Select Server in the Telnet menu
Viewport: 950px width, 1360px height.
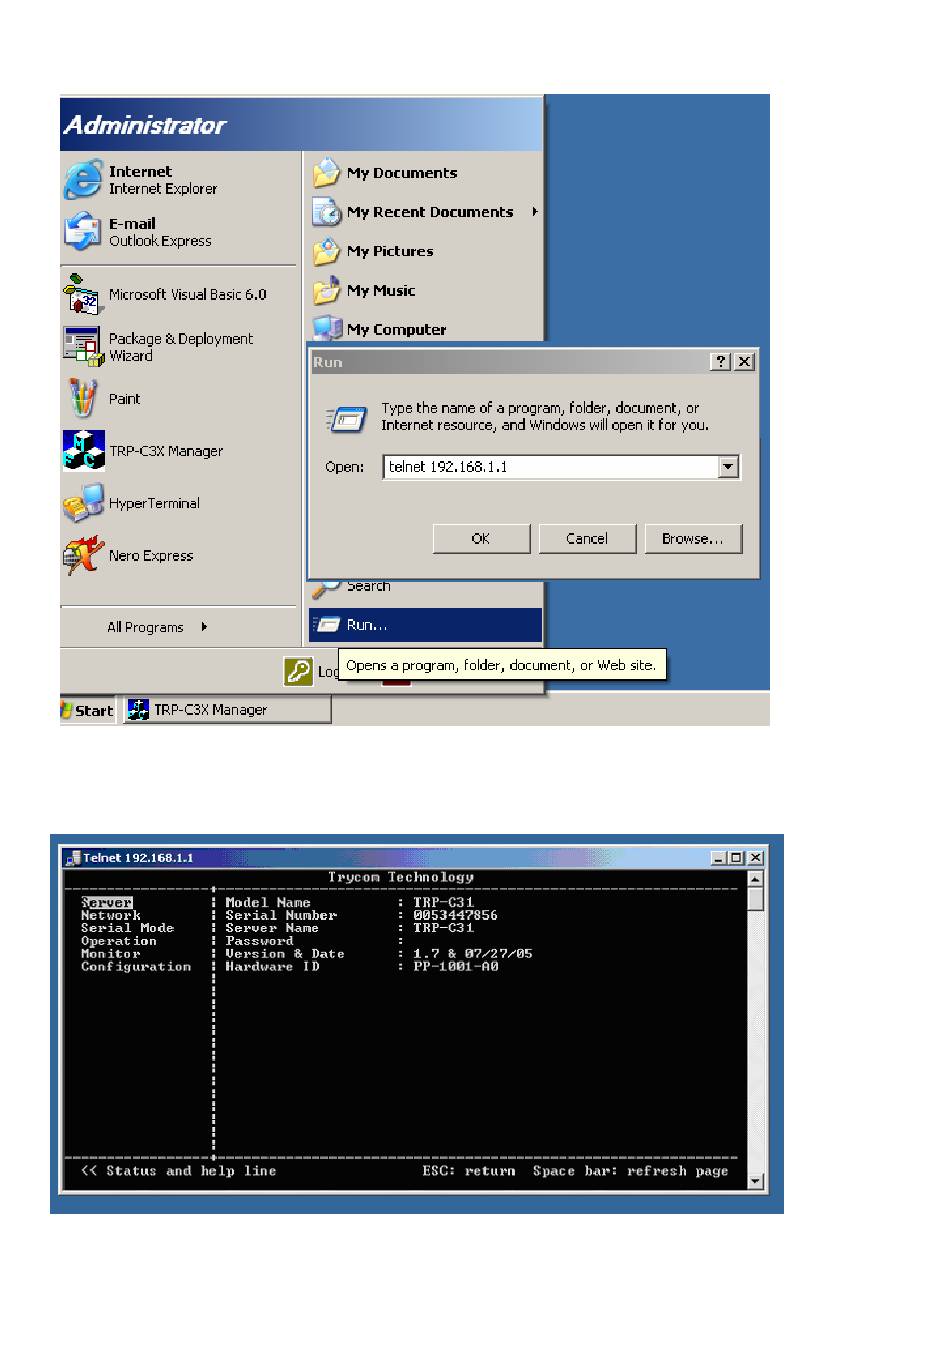pyautogui.click(x=106, y=903)
